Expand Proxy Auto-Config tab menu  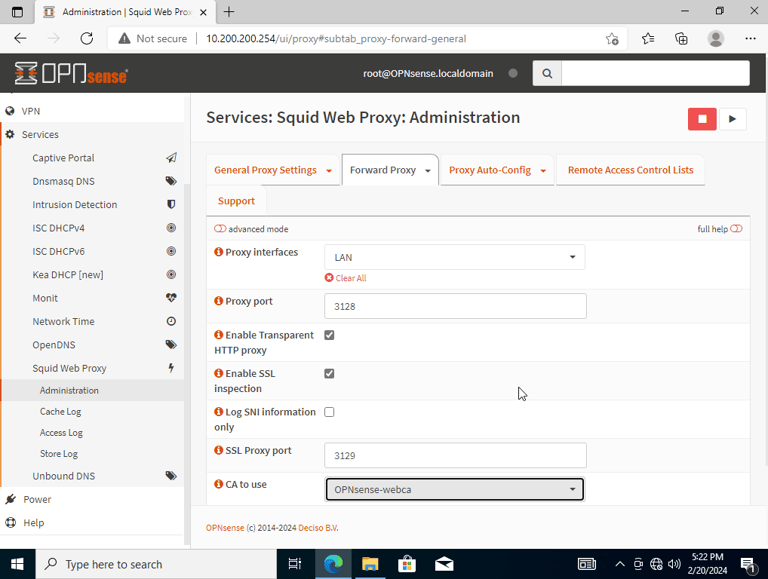coord(543,170)
